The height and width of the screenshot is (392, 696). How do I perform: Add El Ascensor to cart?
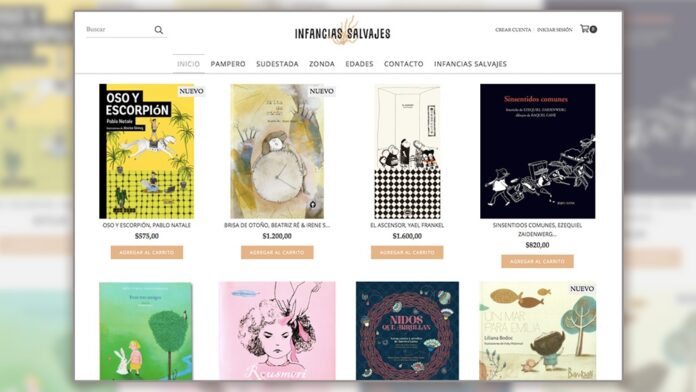click(x=407, y=252)
